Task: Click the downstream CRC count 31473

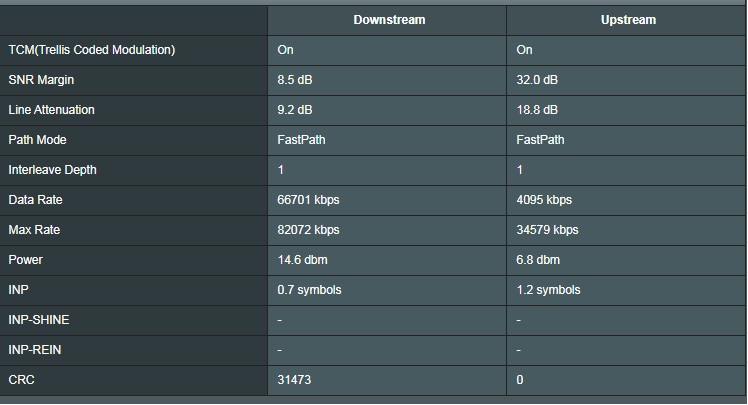Action: (294, 380)
